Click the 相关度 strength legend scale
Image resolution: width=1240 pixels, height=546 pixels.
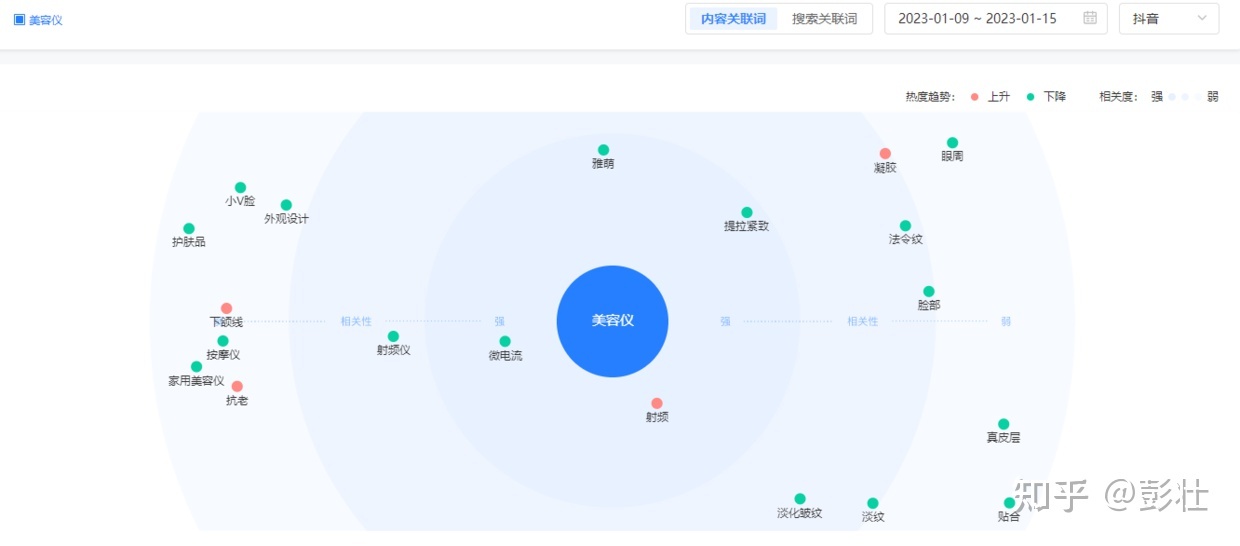coord(1185,97)
